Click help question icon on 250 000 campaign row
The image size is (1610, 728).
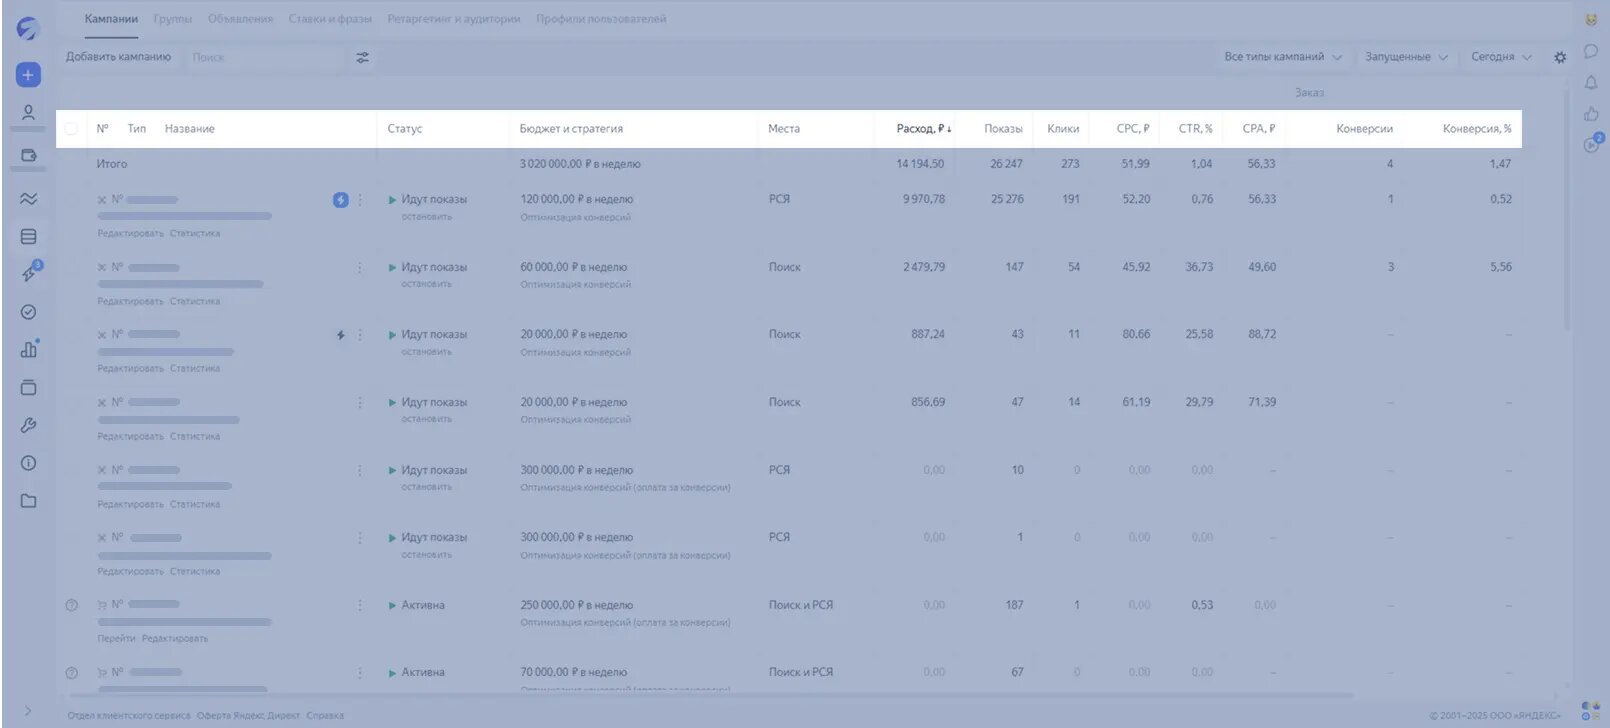tap(71, 605)
